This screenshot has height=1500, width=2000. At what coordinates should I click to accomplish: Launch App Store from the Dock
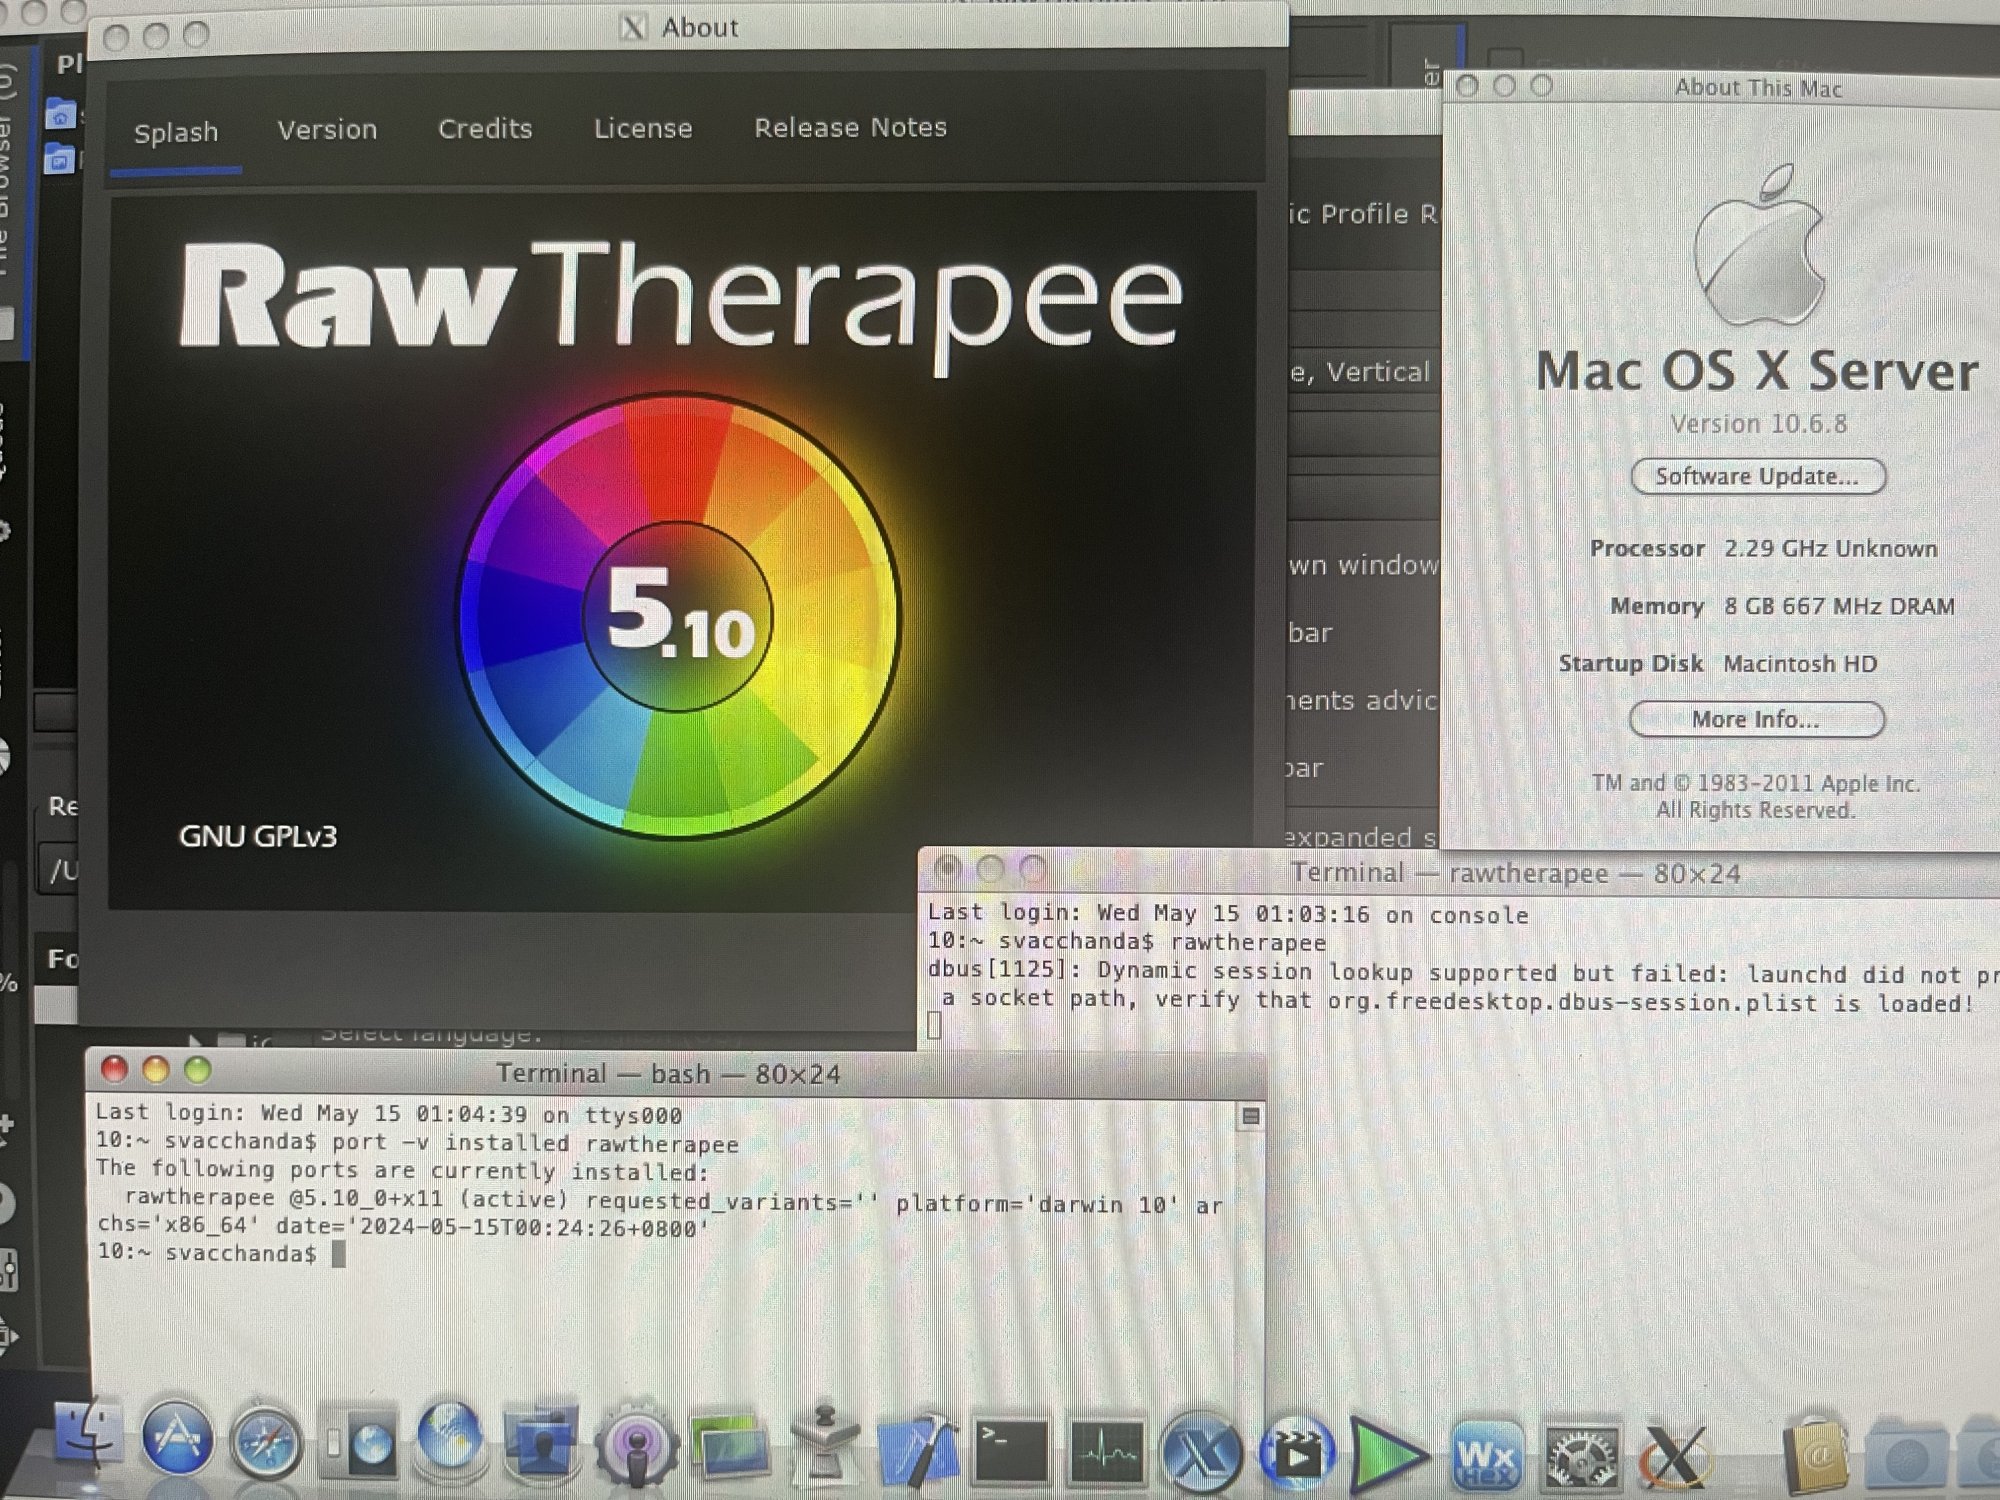[178, 1440]
